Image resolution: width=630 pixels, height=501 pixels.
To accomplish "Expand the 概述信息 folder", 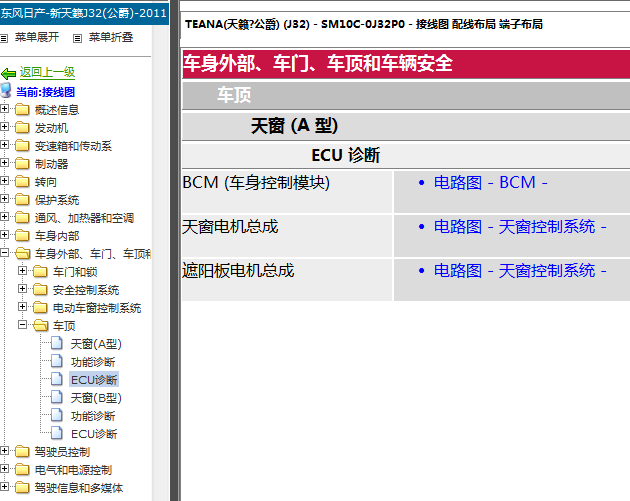I will pos(4,108).
